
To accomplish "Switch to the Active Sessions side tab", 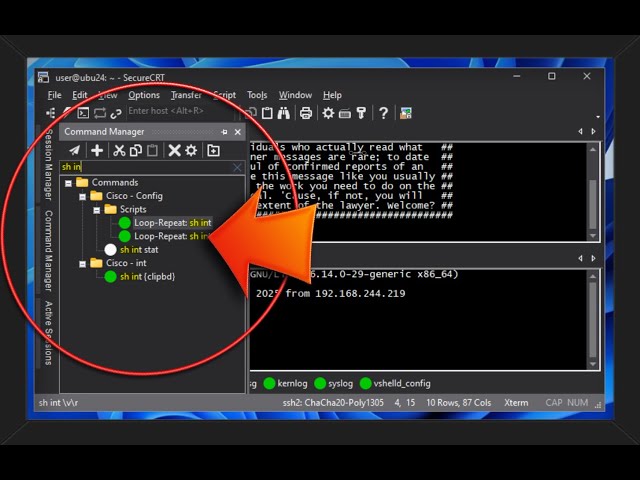I will tap(49, 333).
